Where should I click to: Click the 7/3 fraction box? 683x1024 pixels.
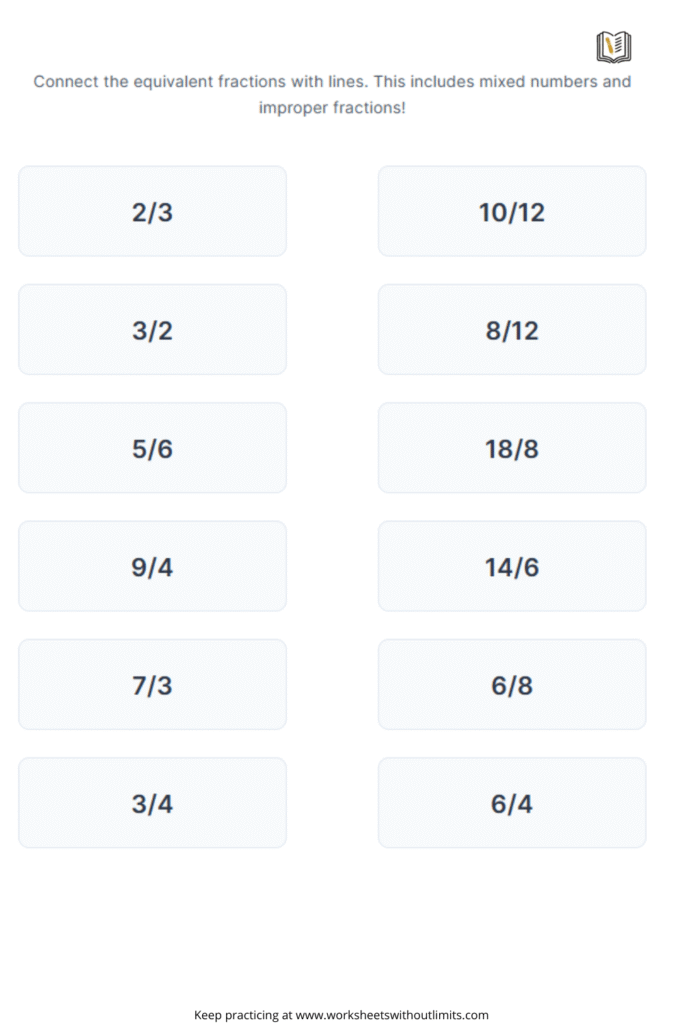(152, 684)
